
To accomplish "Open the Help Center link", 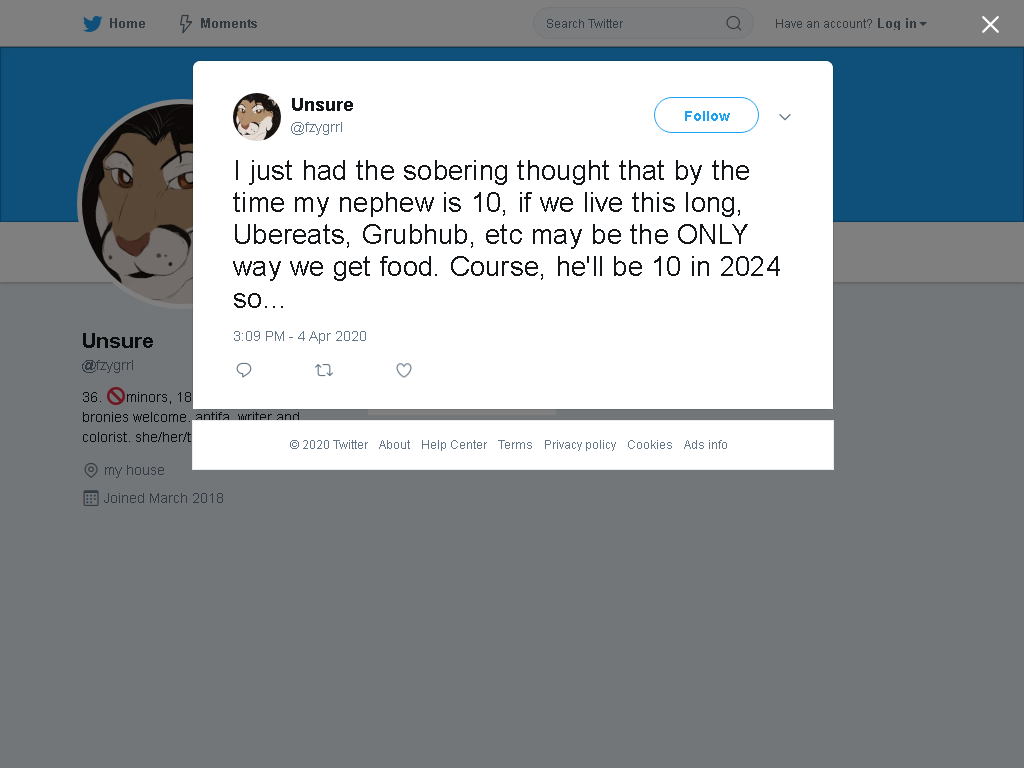I will 454,445.
